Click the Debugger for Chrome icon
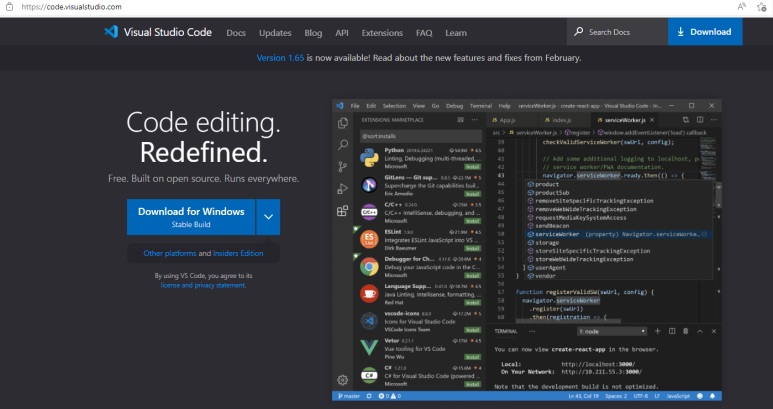The image size is (773, 409). coord(369,267)
